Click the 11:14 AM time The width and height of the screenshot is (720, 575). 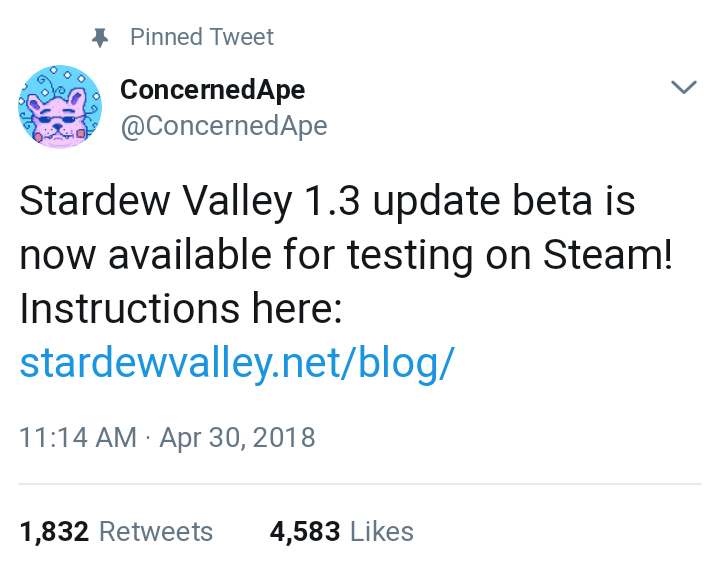coord(78,437)
